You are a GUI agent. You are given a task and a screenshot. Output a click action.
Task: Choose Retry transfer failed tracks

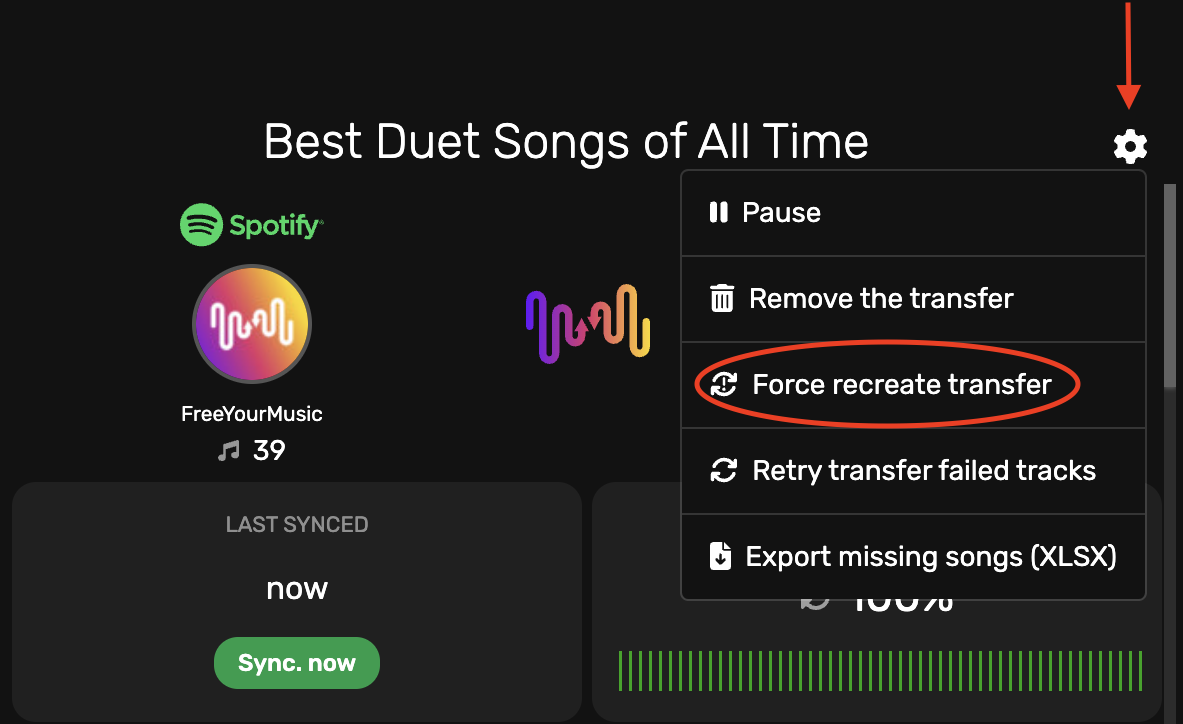923,470
